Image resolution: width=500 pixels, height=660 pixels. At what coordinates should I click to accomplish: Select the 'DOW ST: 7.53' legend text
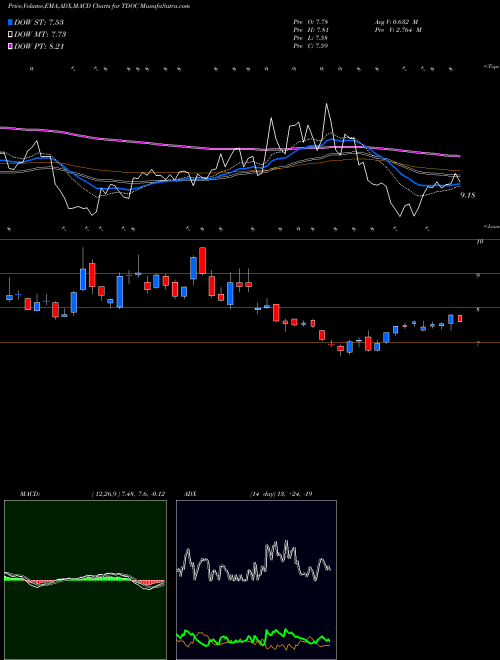(x=39, y=22)
